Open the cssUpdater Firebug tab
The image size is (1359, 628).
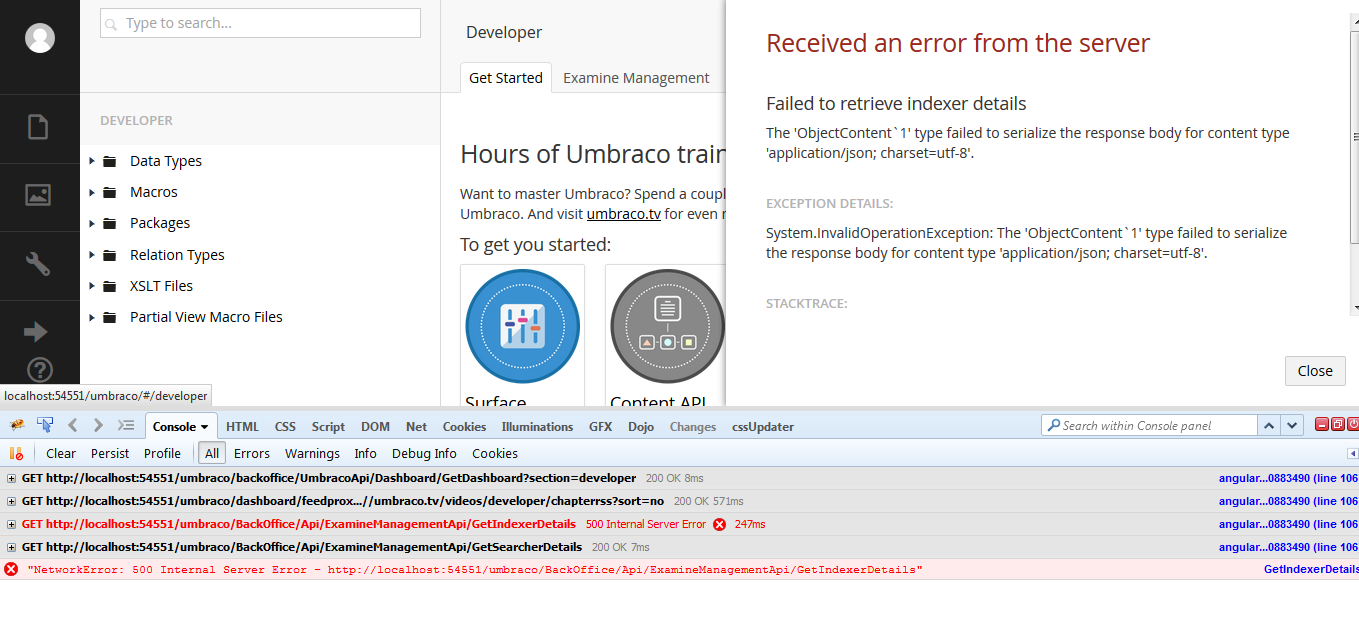762,426
